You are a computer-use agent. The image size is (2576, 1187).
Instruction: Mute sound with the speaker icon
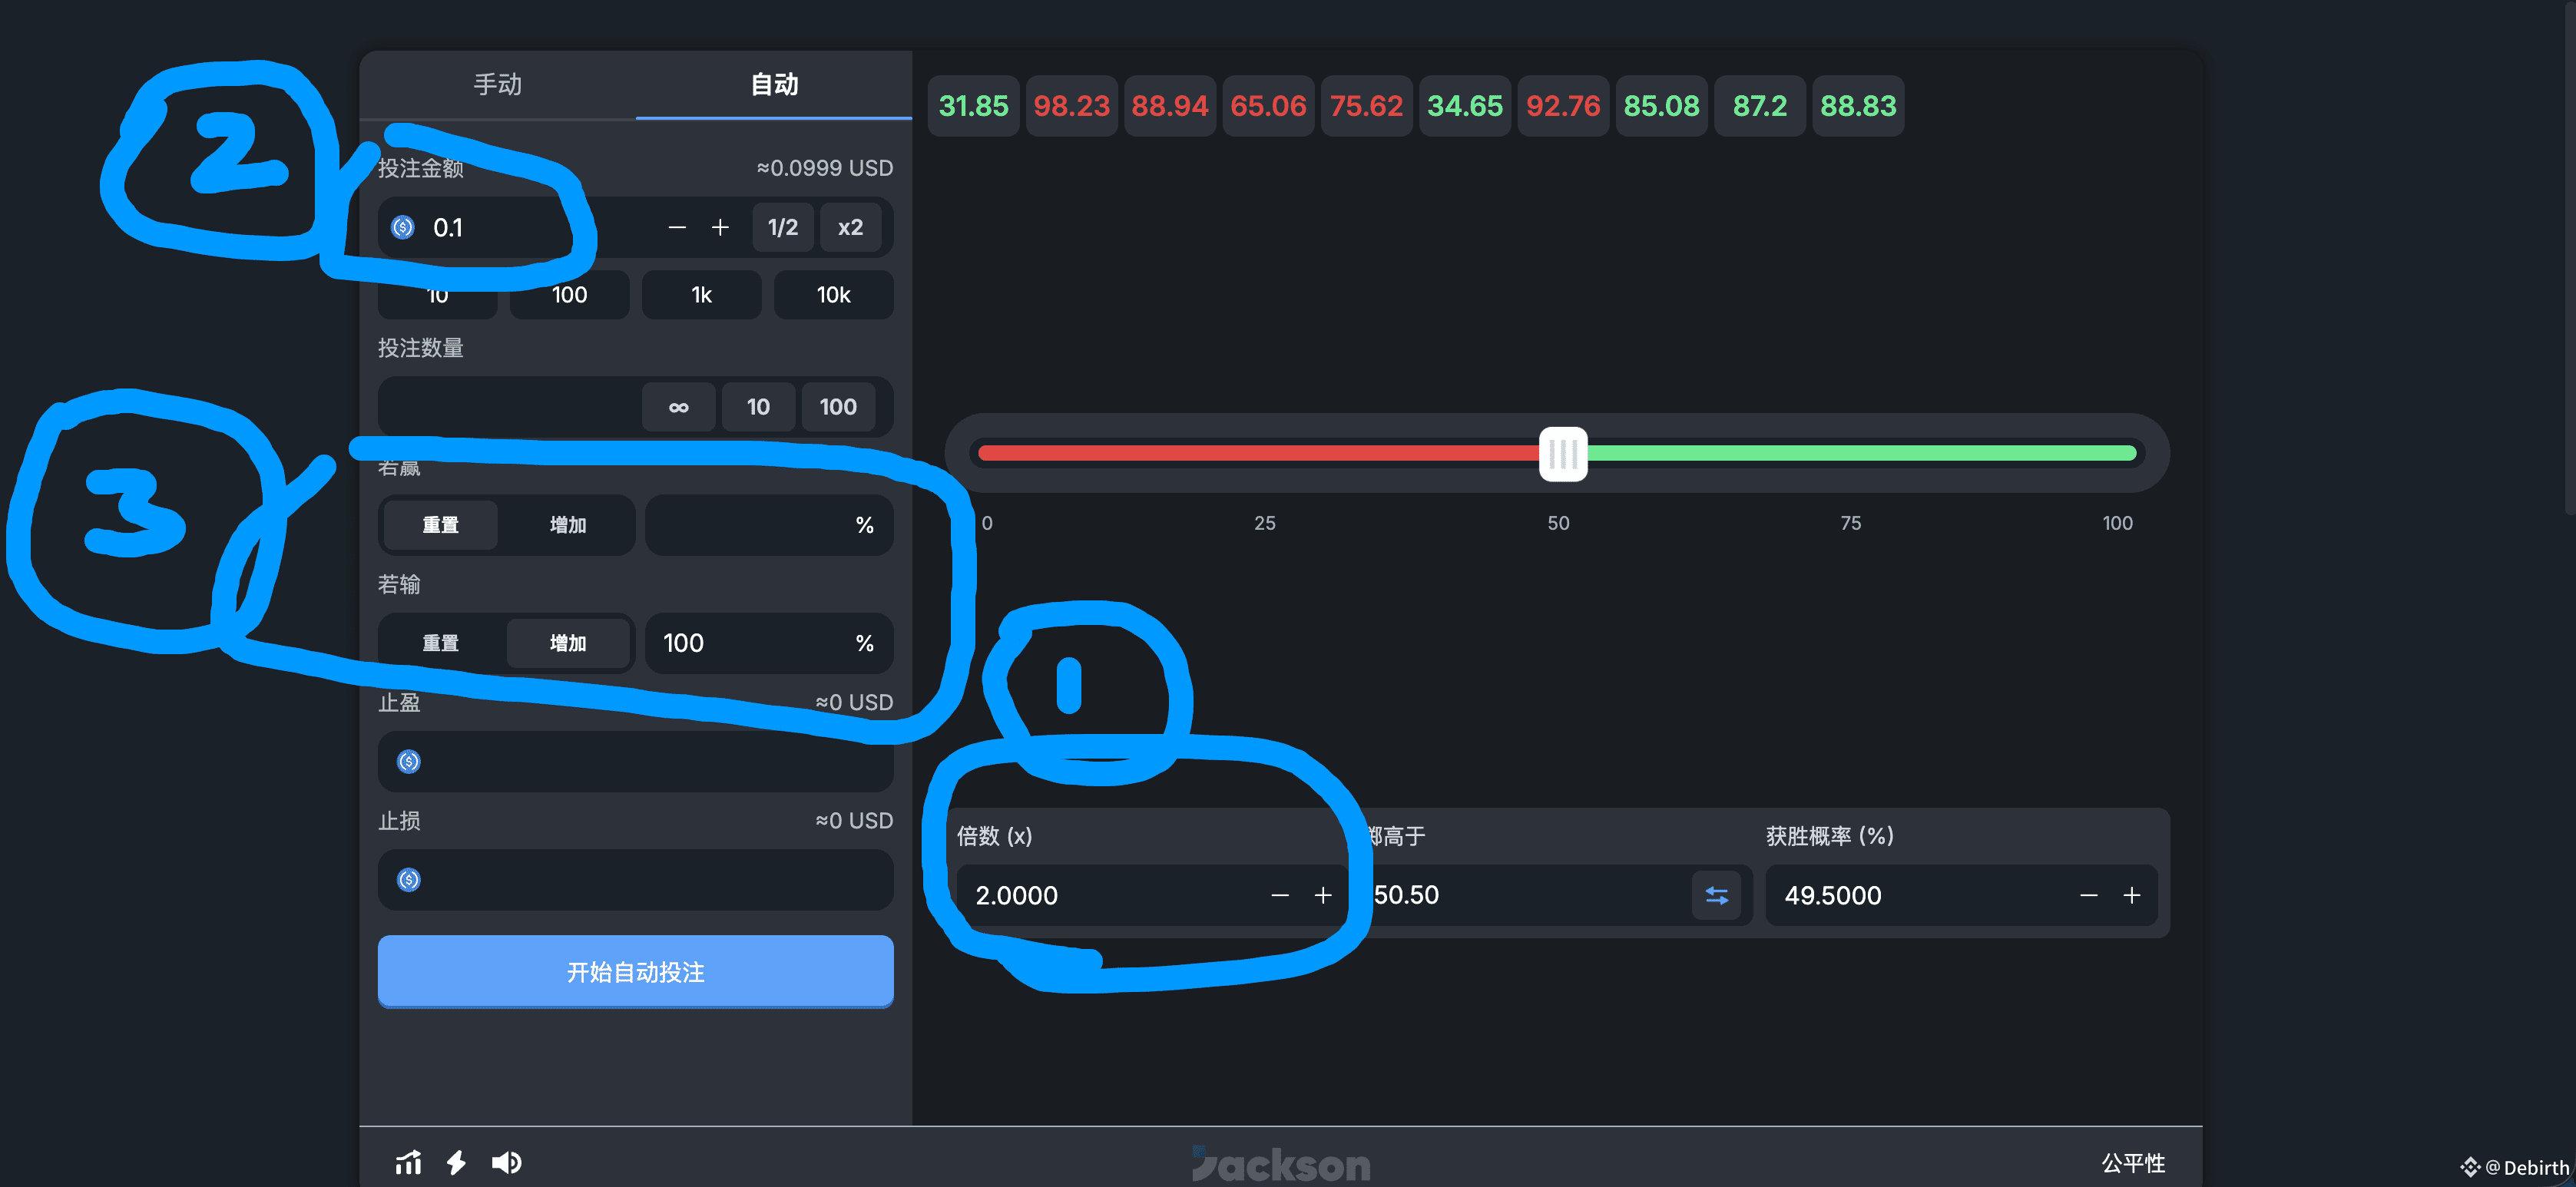[506, 1162]
